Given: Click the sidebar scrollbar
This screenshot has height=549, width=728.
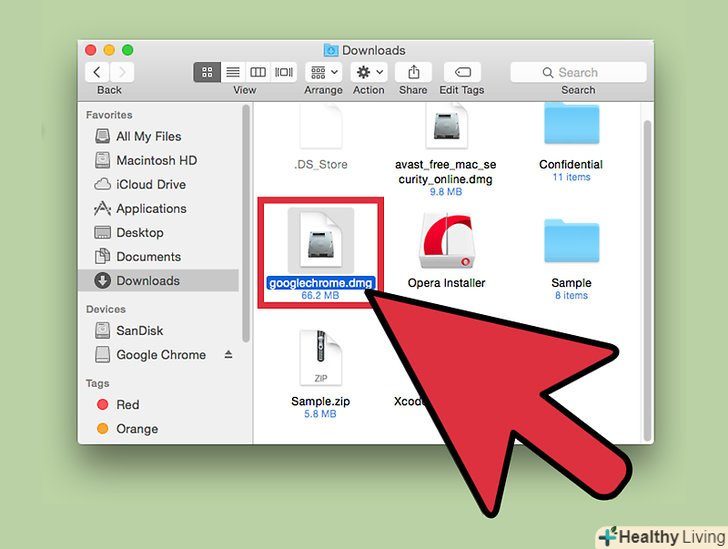Looking at the screenshot, I should pyautogui.click(x=246, y=223).
